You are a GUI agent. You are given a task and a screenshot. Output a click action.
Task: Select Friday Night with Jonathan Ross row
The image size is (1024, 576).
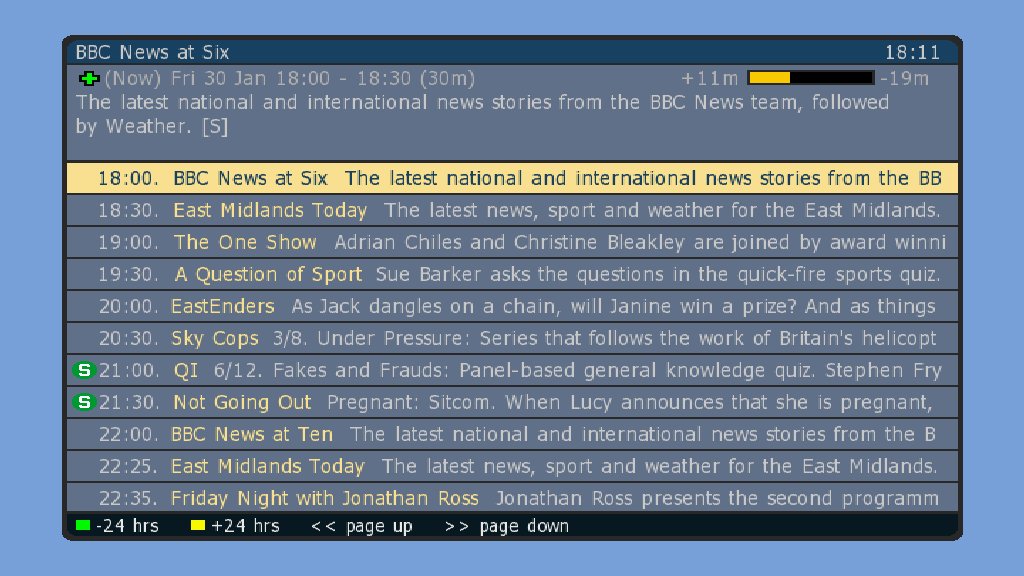(512, 498)
